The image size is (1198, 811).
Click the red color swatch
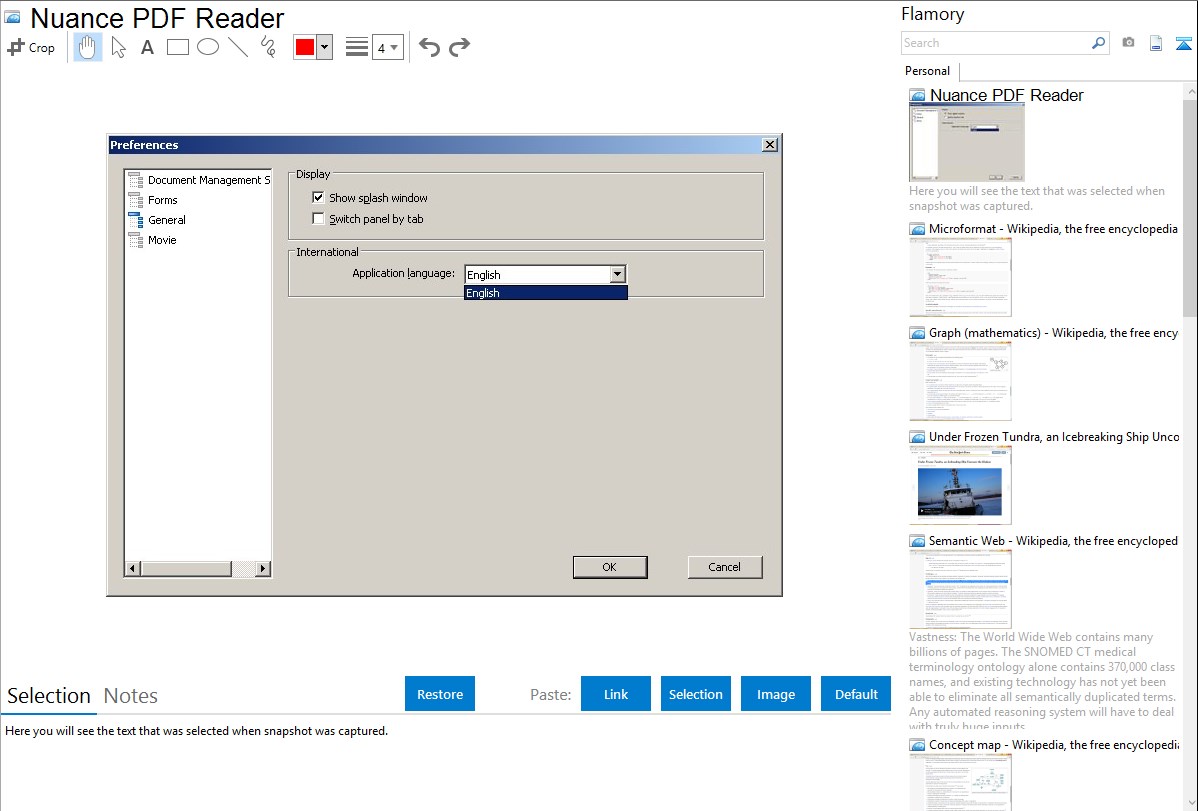(305, 47)
